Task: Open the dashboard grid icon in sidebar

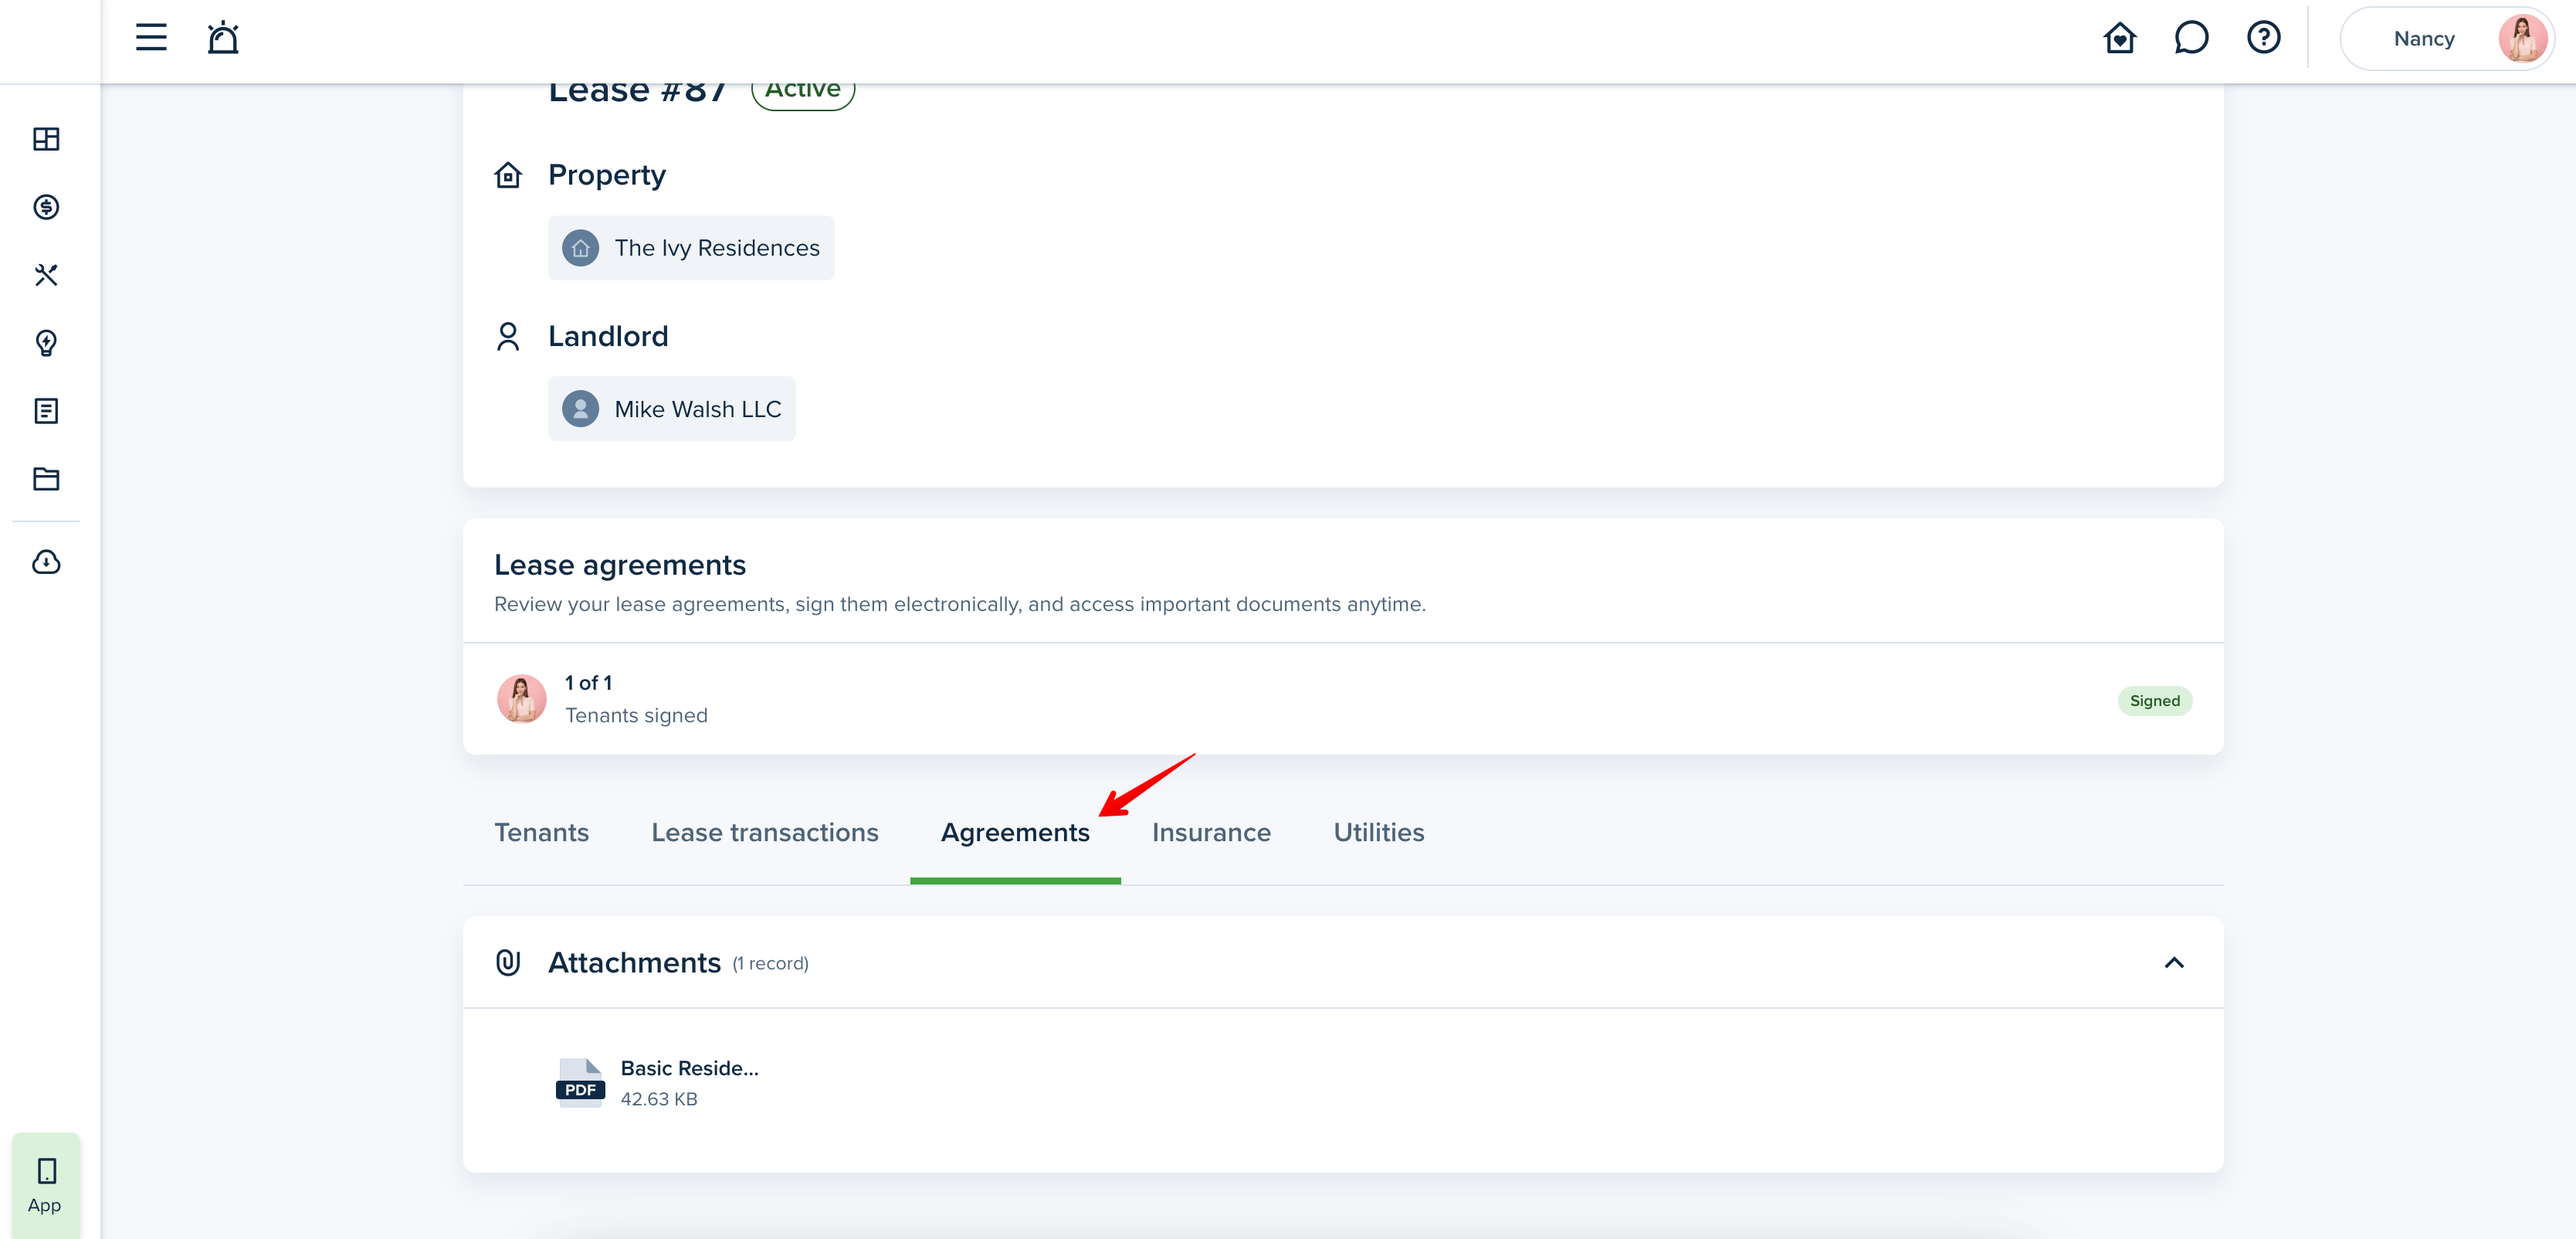Action: (46, 139)
